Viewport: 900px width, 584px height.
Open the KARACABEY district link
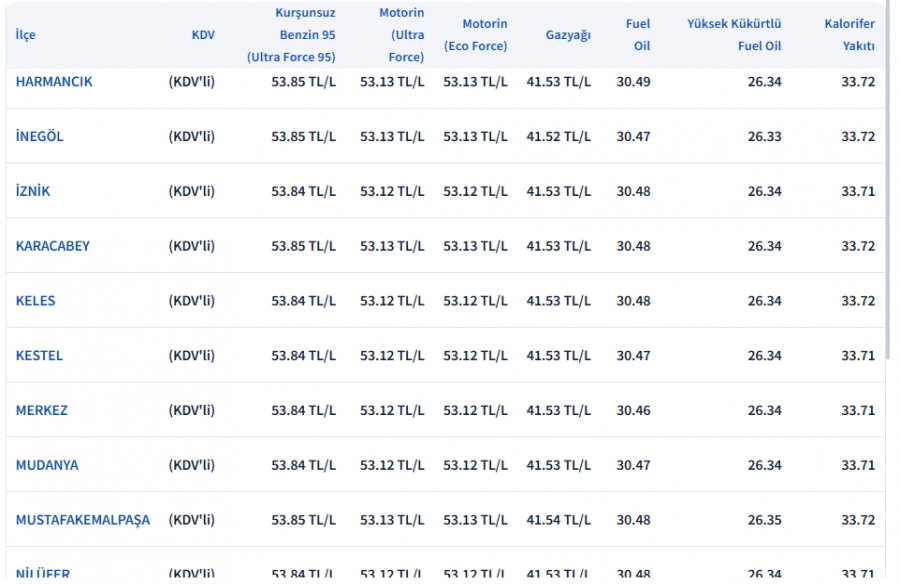coord(53,246)
